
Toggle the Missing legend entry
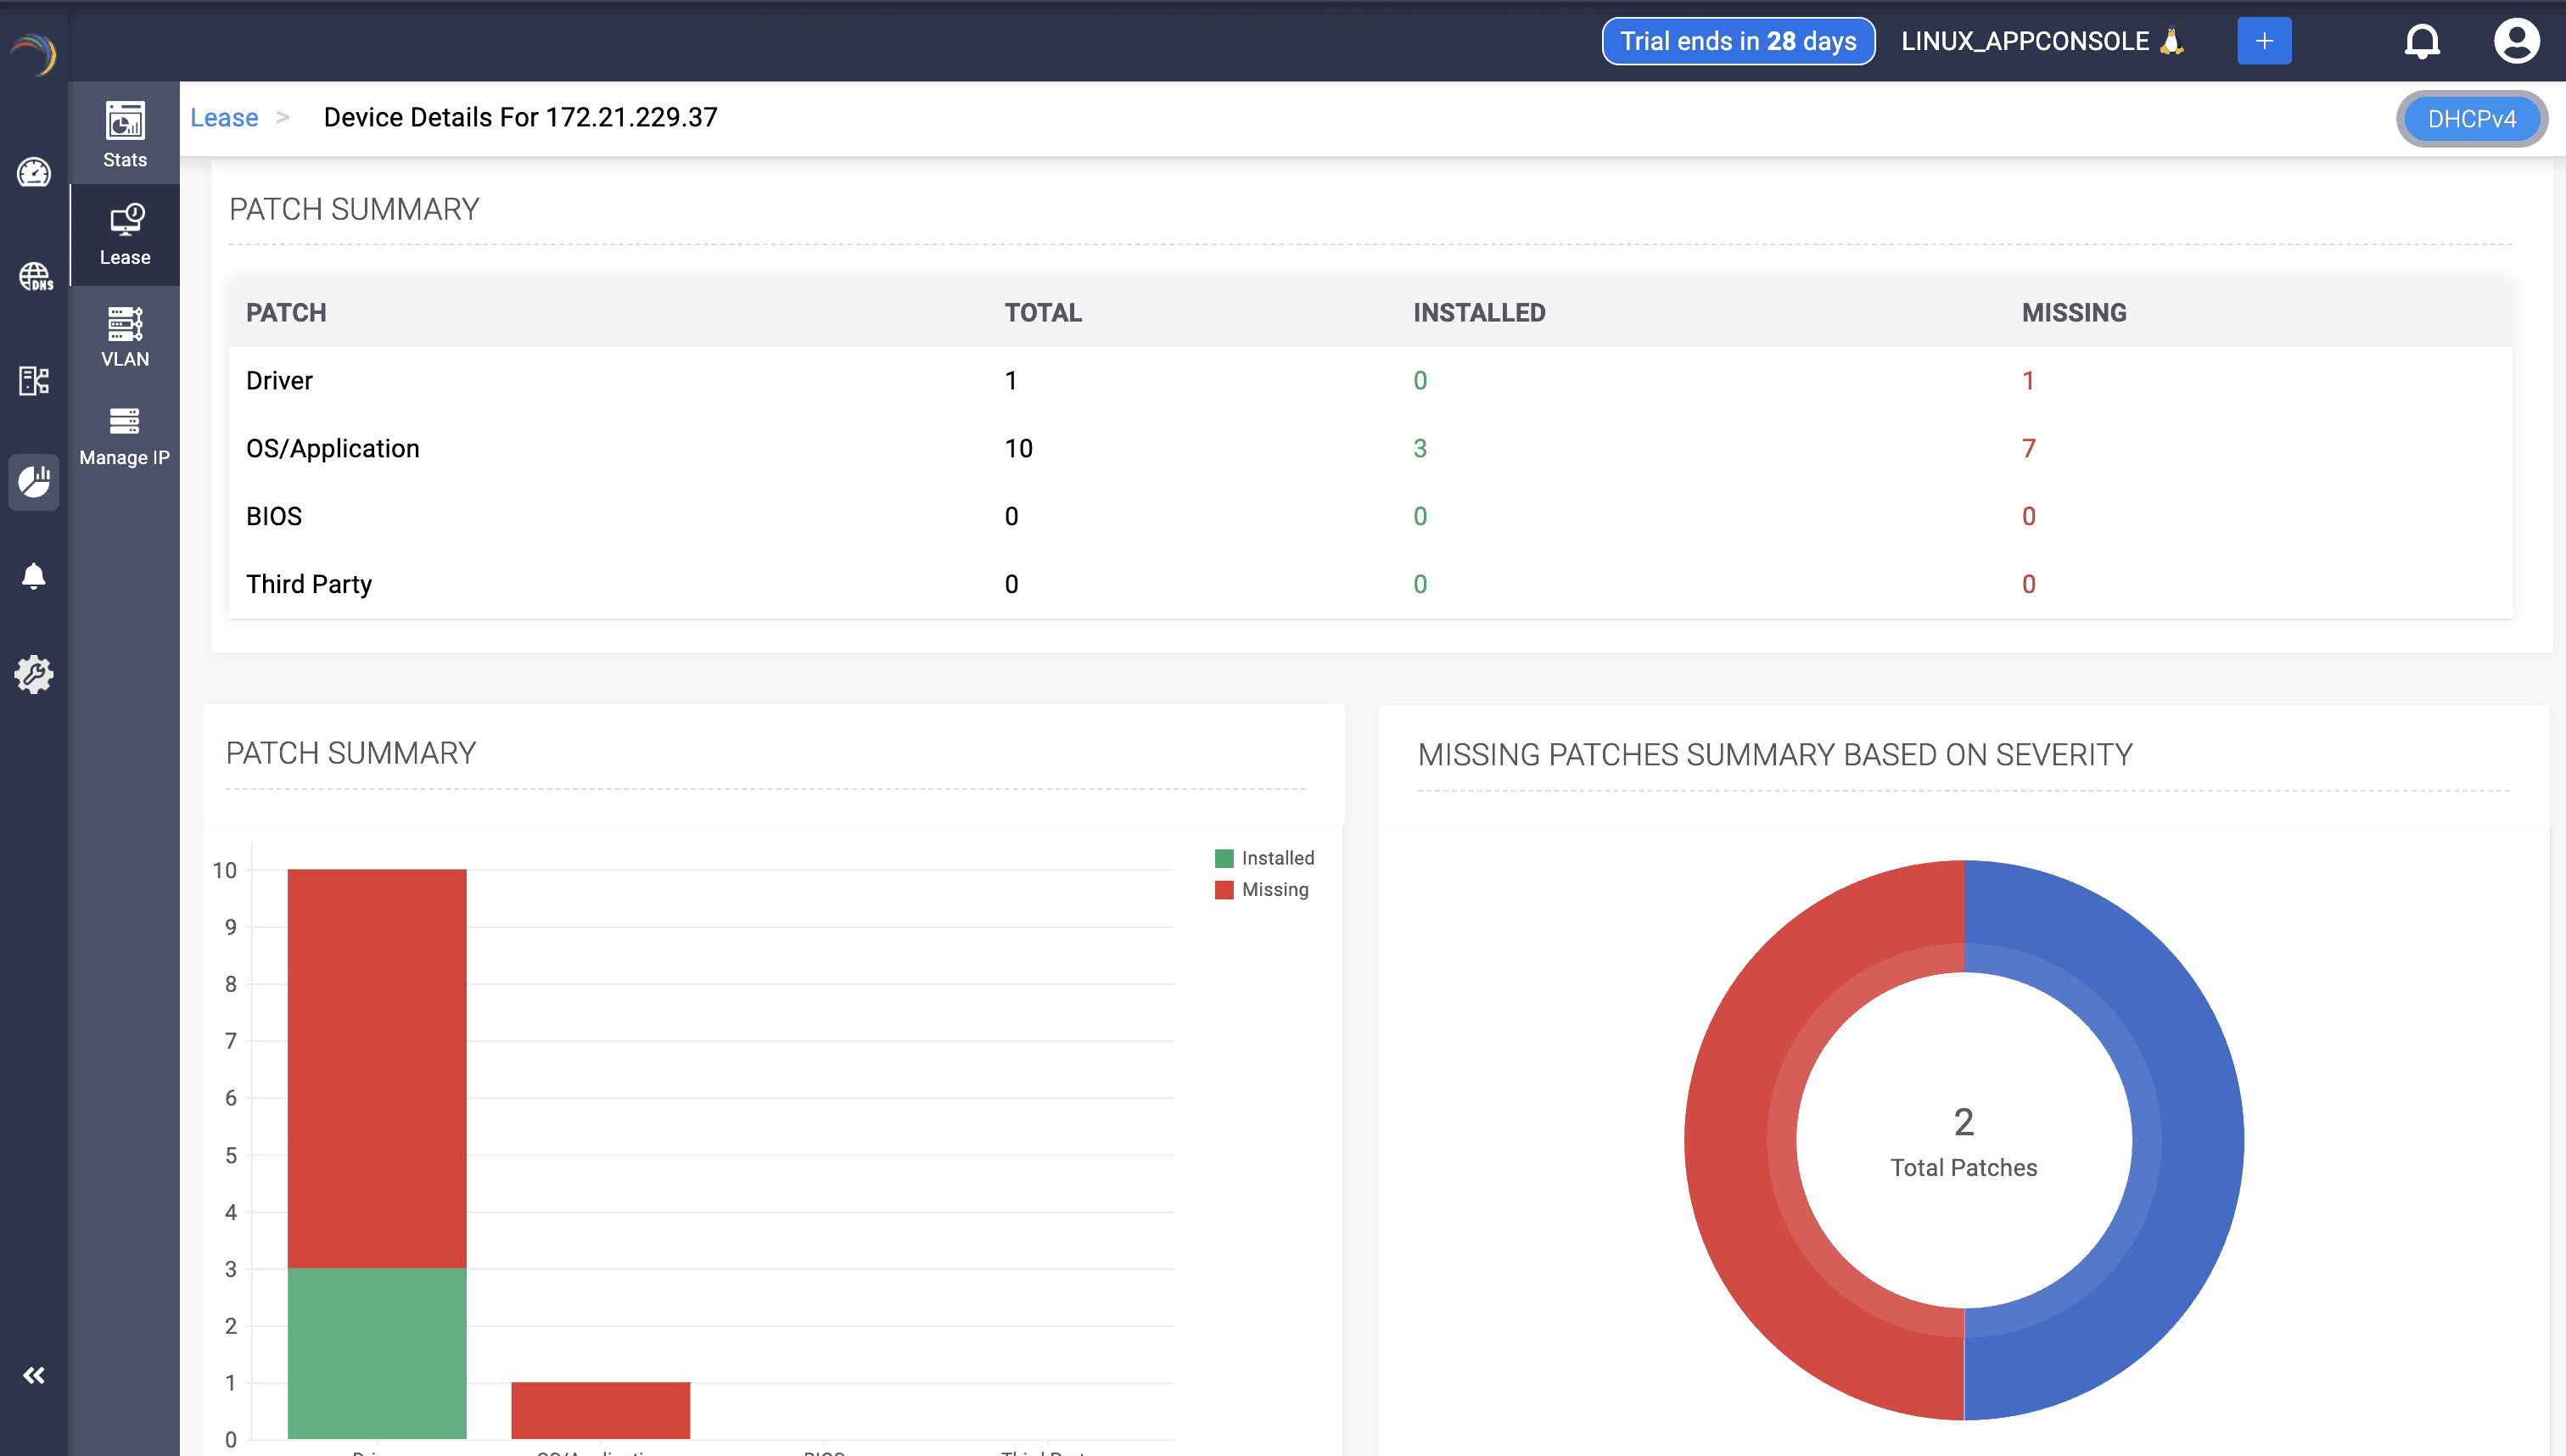coord(1261,889)
